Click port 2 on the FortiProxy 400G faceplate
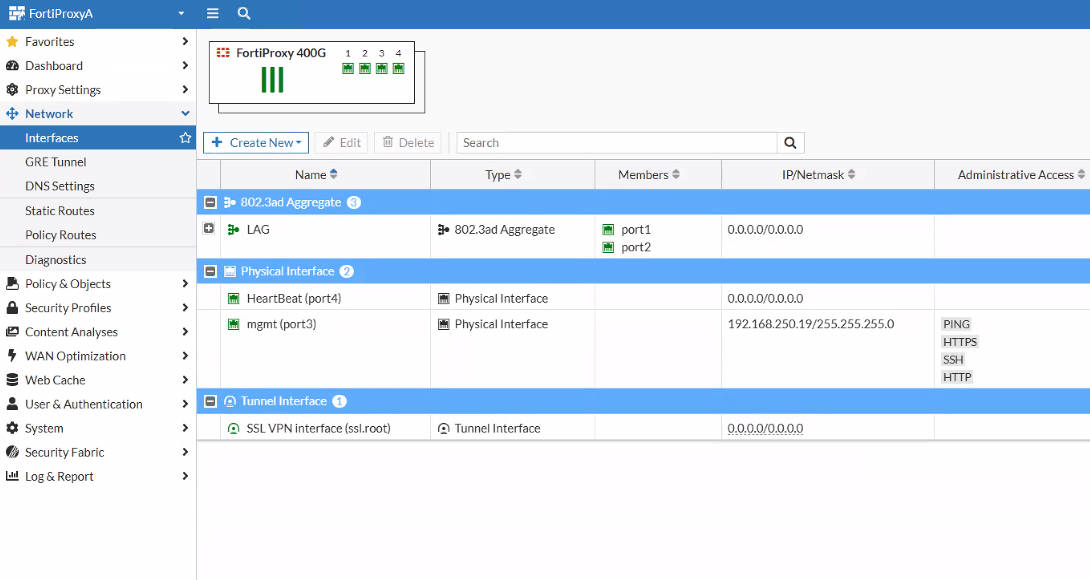Viewport: 1090px width, 580px height. [x=365, y=68]
